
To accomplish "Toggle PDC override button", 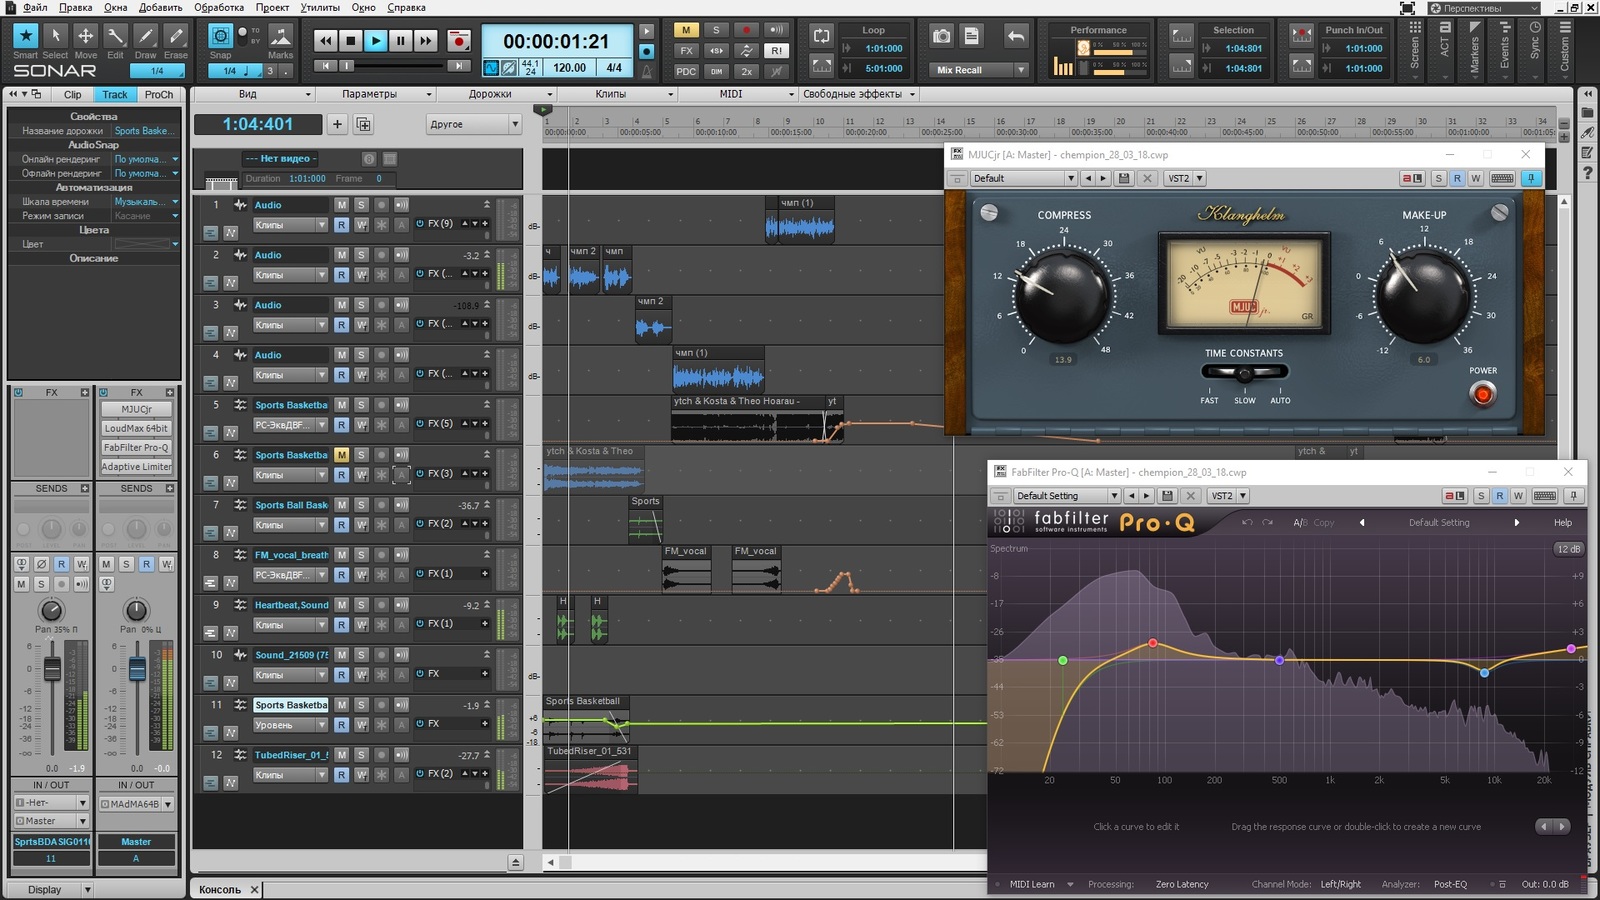I will (686, 71).
